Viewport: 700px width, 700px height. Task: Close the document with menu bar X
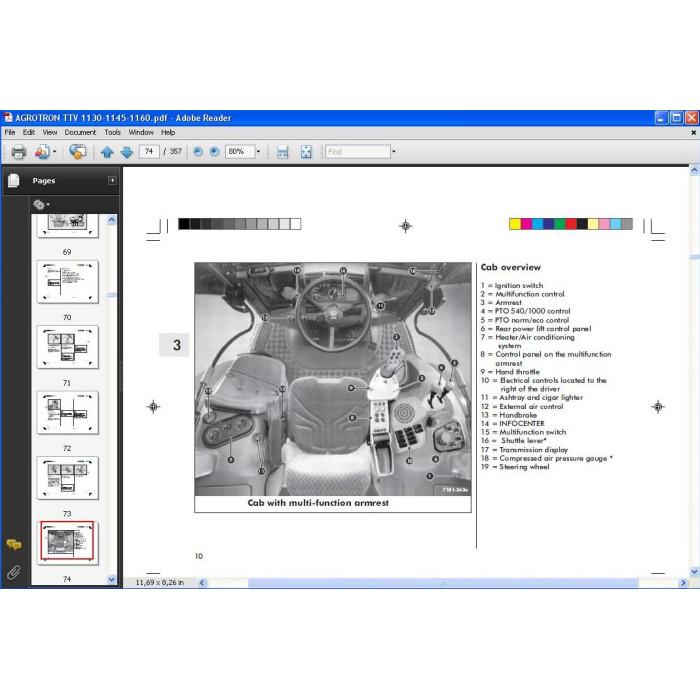[x=693, y=133]
